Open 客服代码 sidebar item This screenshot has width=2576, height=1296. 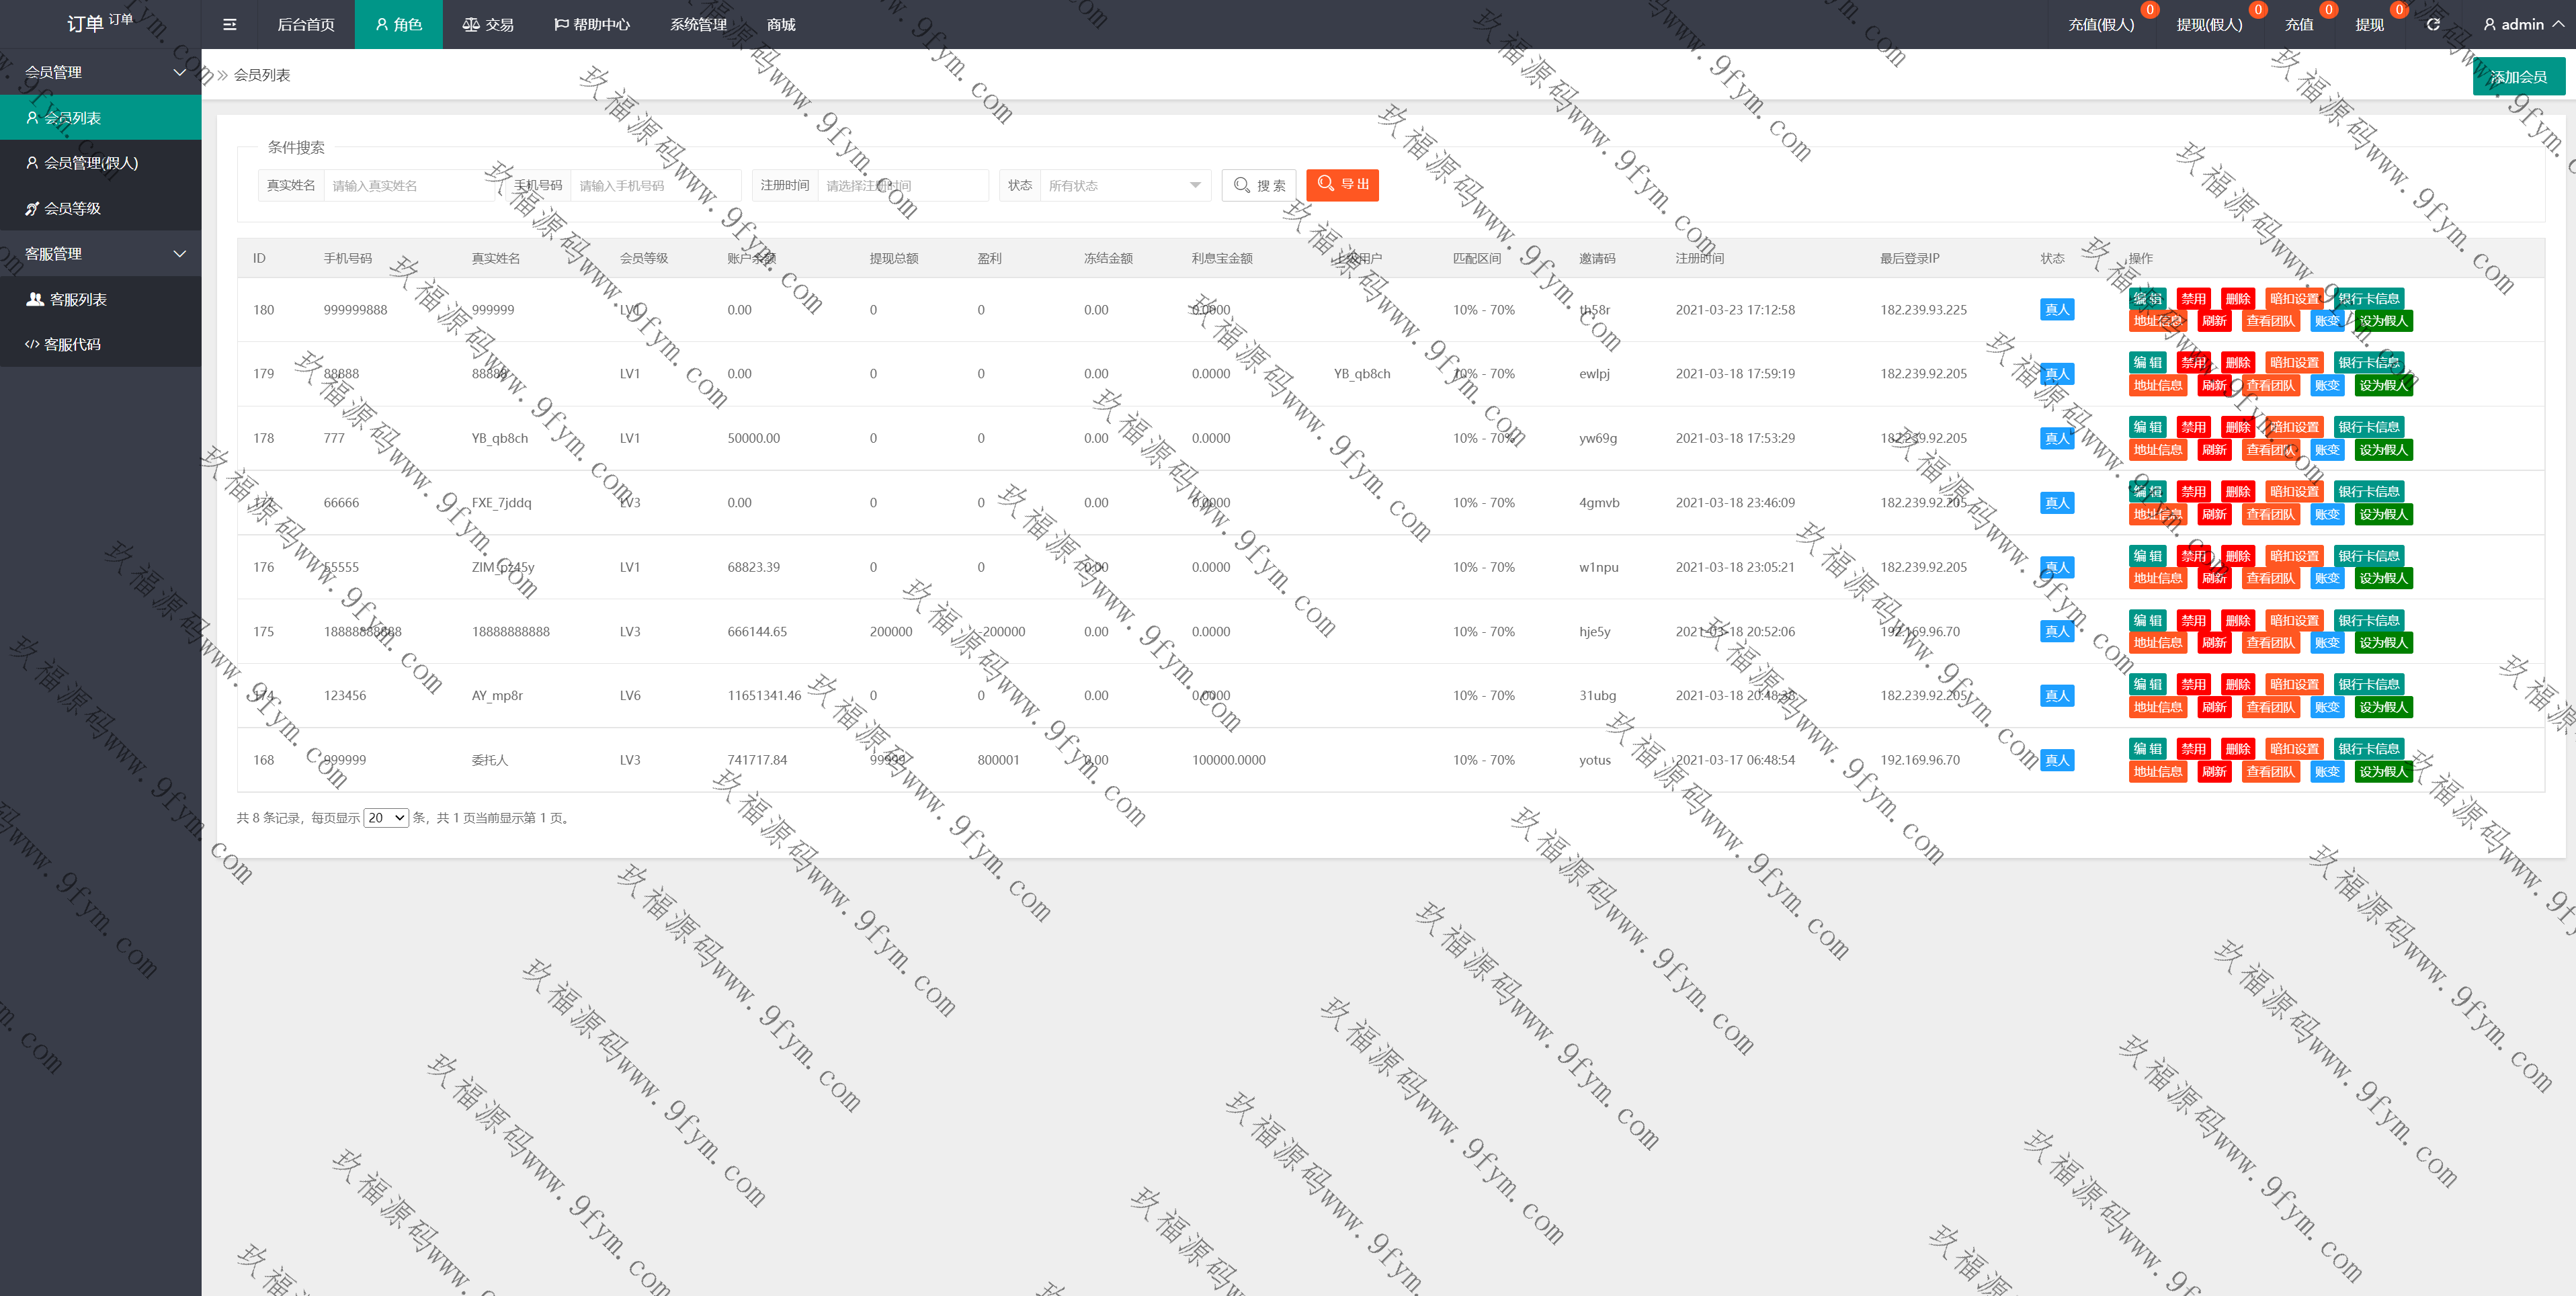[72, 344]
